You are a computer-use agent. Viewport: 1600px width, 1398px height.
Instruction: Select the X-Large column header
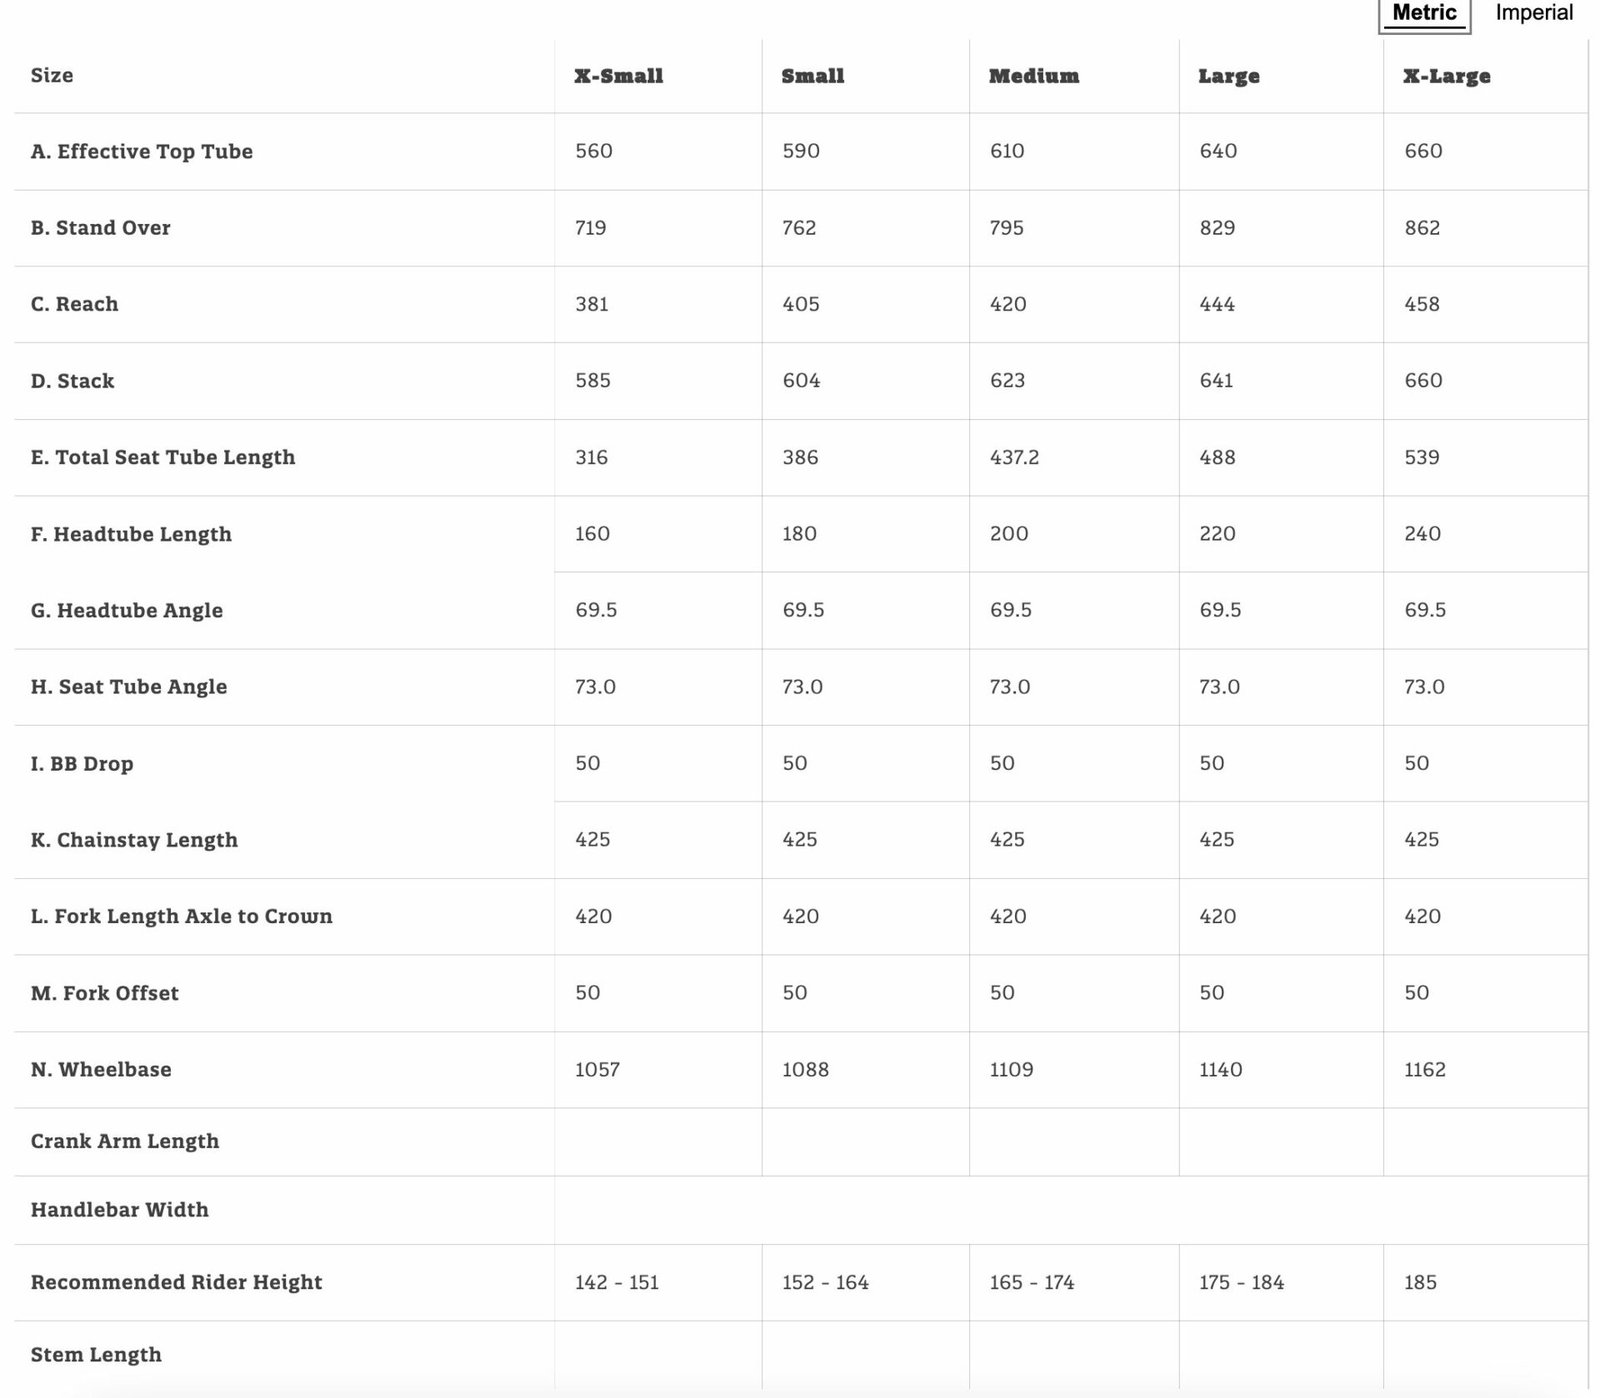(x=1446, y=76)
